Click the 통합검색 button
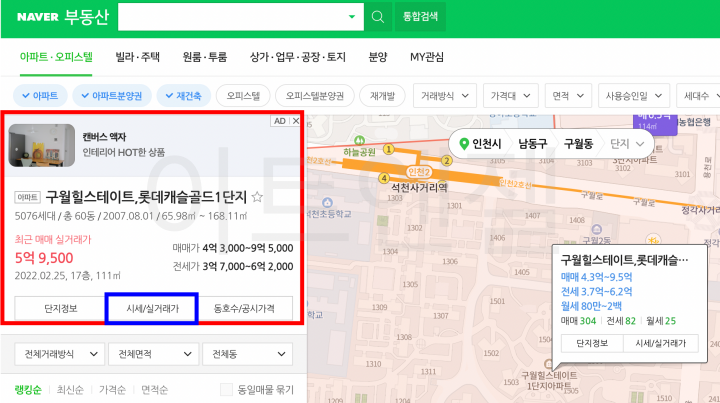This screenshot has height=403, width=720. (420, 17)
